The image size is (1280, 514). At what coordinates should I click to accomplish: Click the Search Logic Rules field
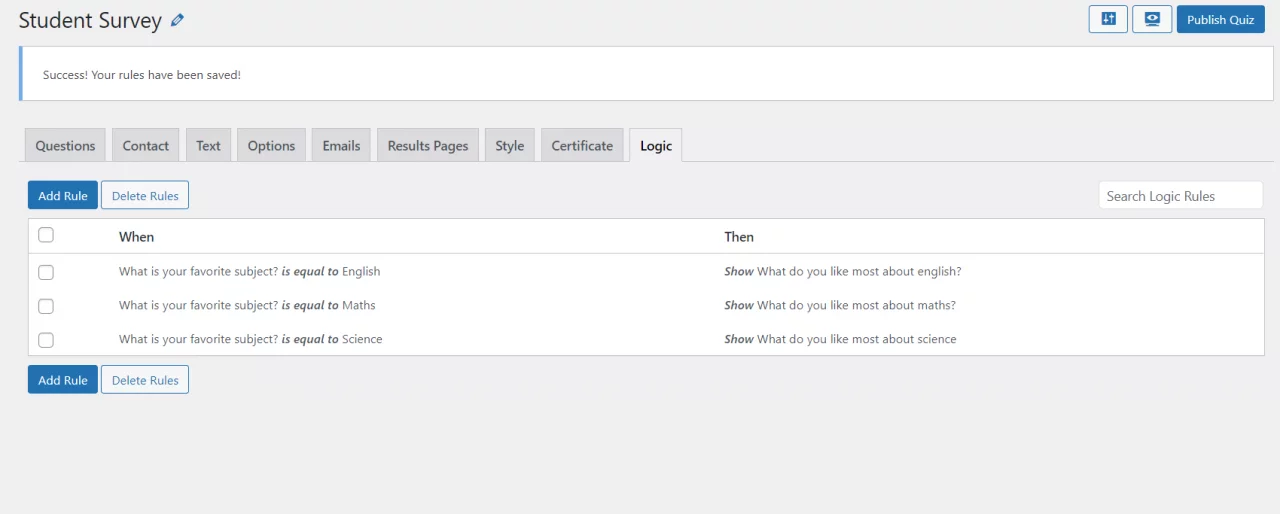(x=1180, y=196)
